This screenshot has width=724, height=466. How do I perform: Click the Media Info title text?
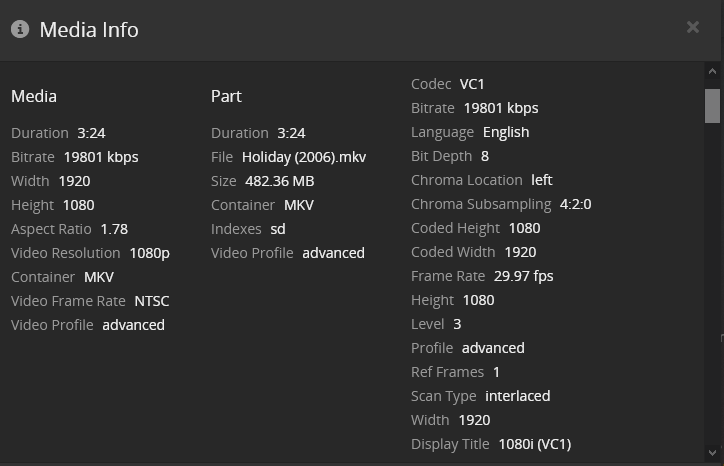pyautogui.click(x=89, y=30)
